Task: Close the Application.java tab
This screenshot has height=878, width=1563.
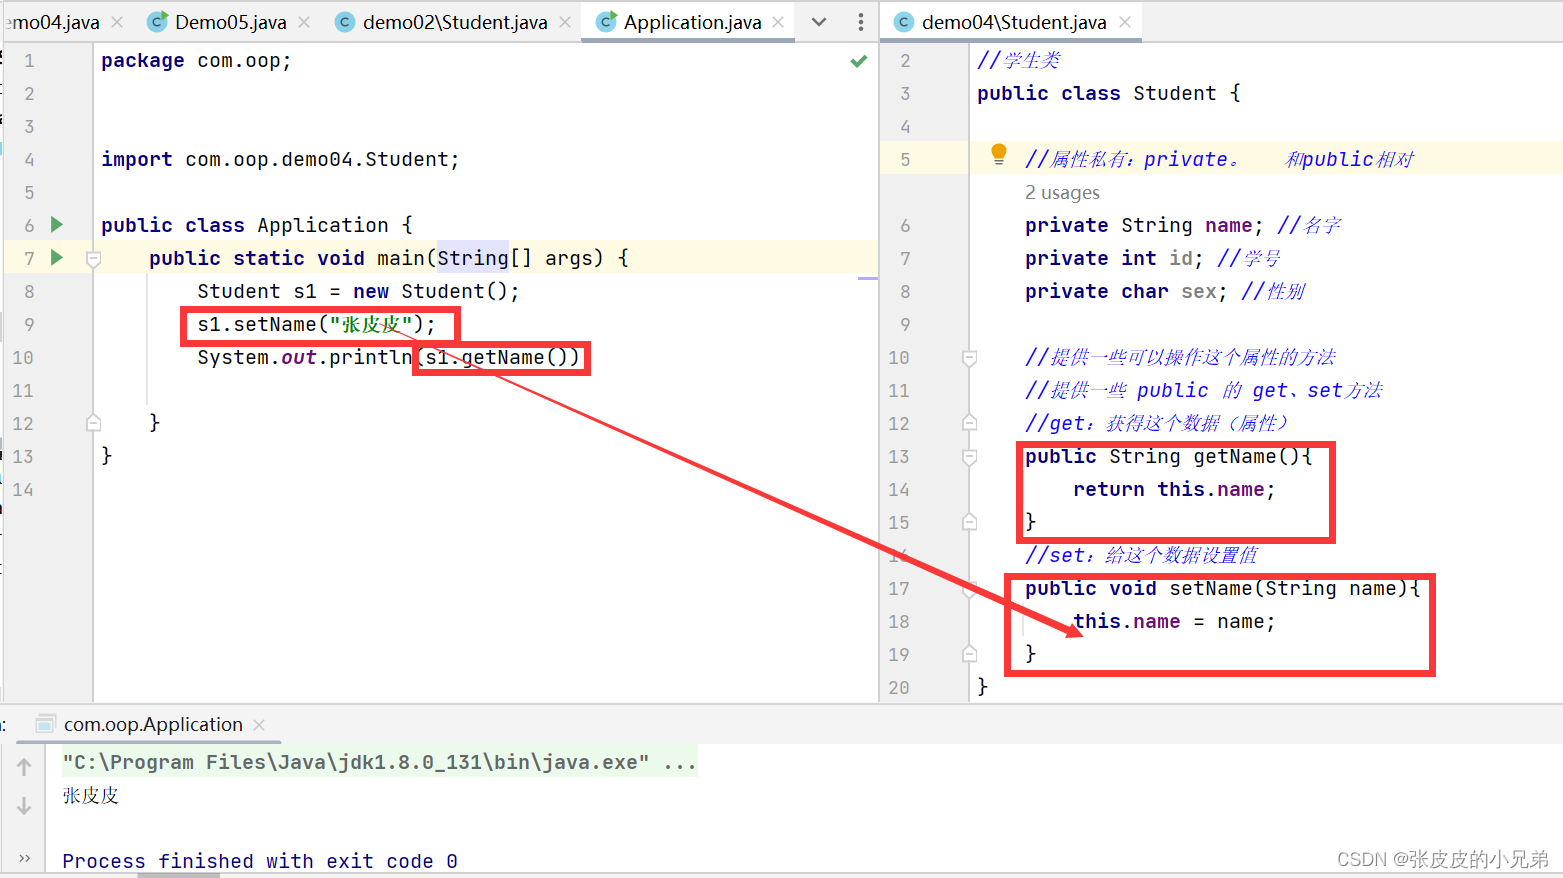Action: coord(778,22)
